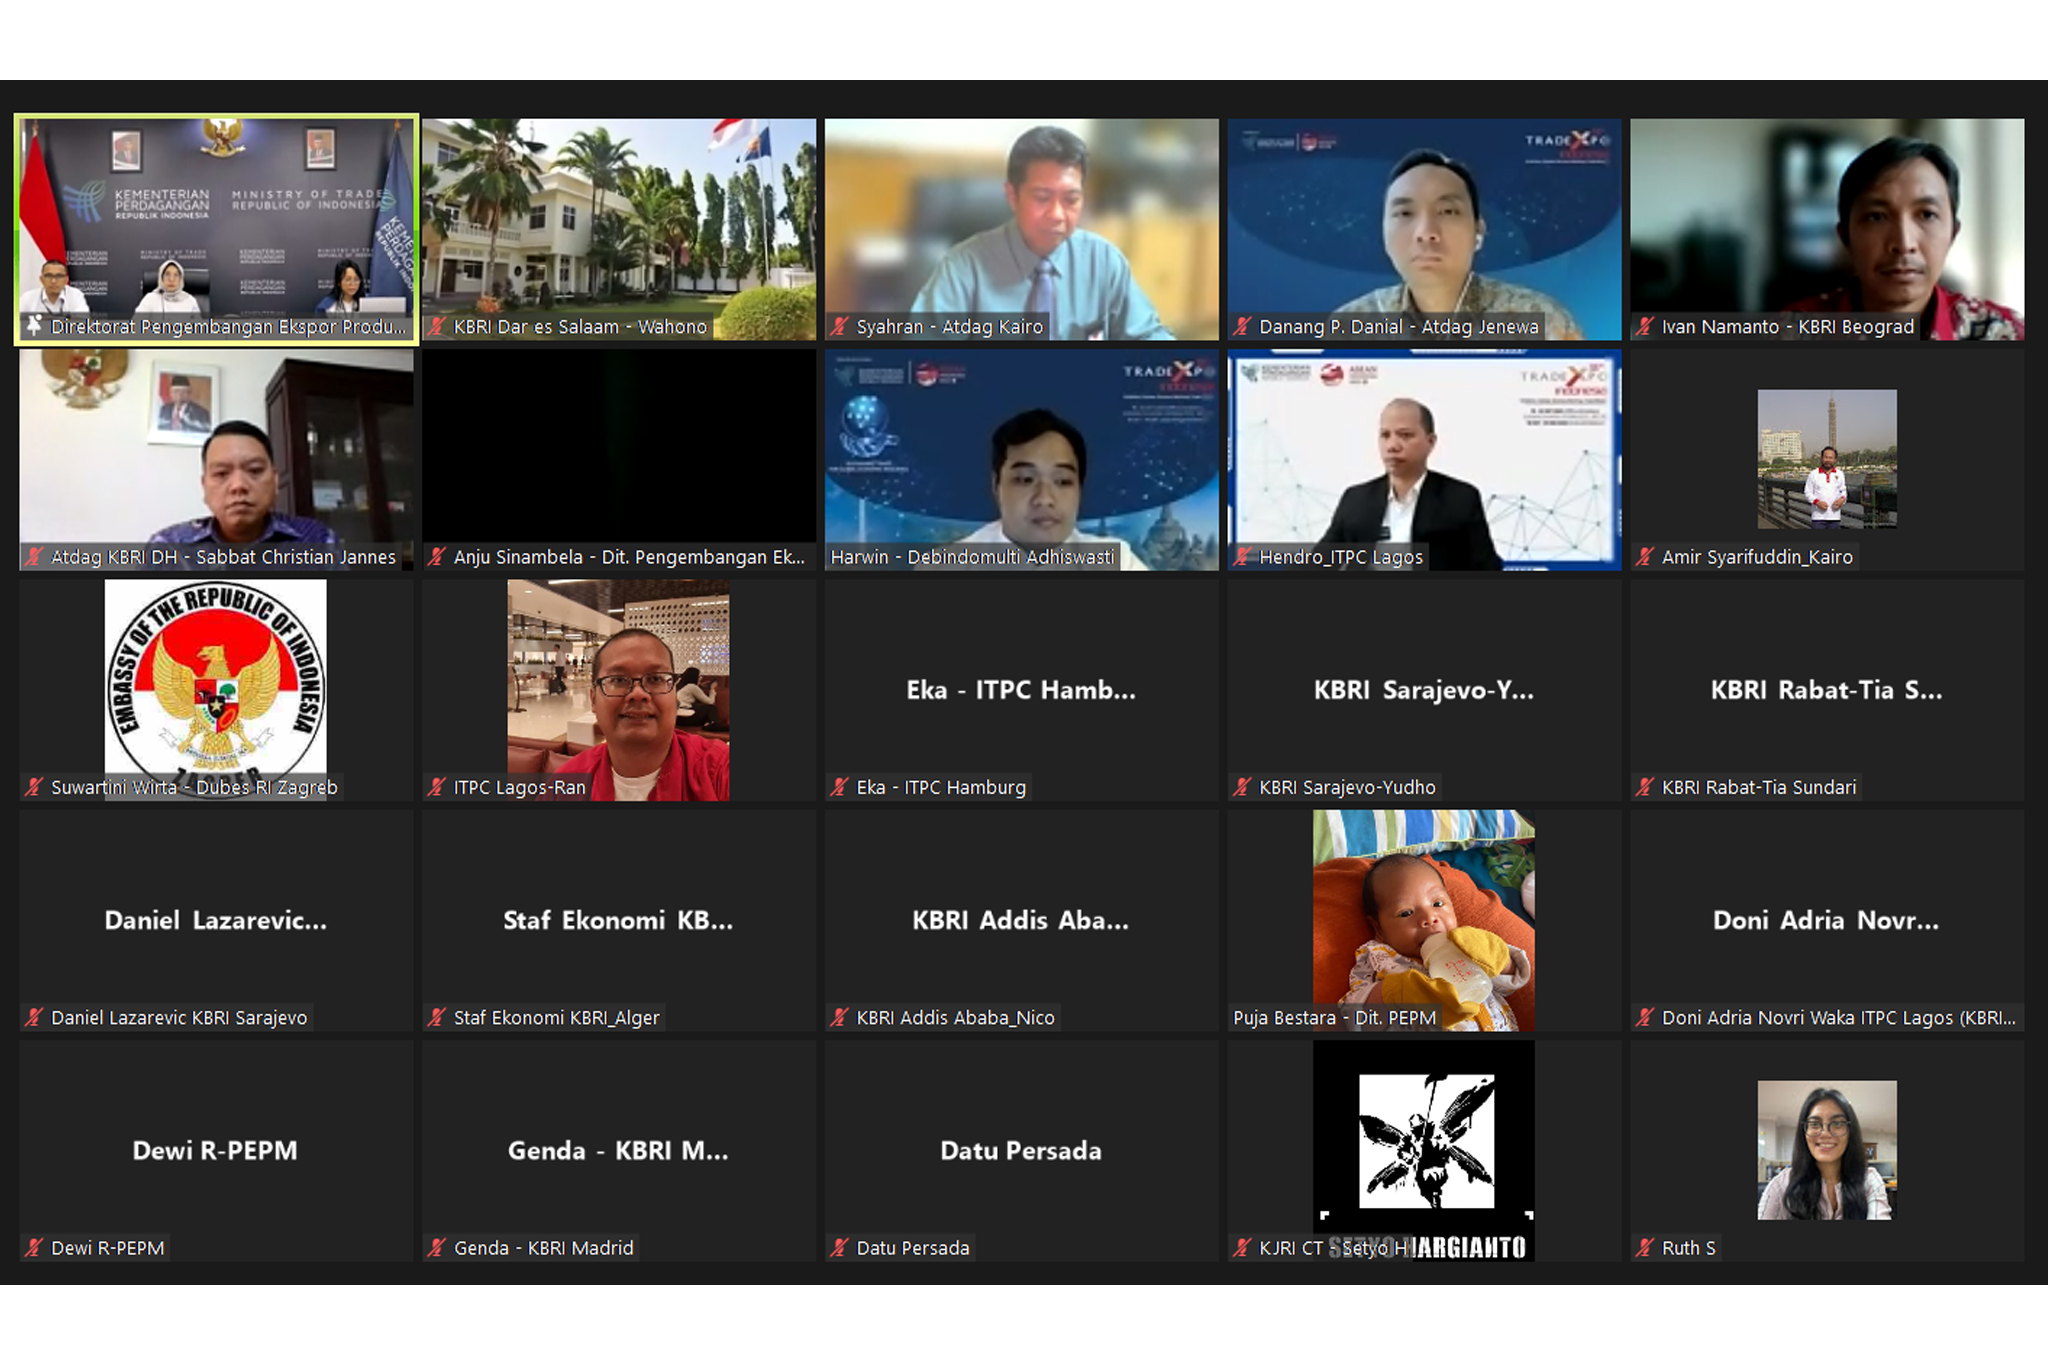
Task: Click muted mic icon for Doni Adria Novri
Action: pos(1646,1018)
